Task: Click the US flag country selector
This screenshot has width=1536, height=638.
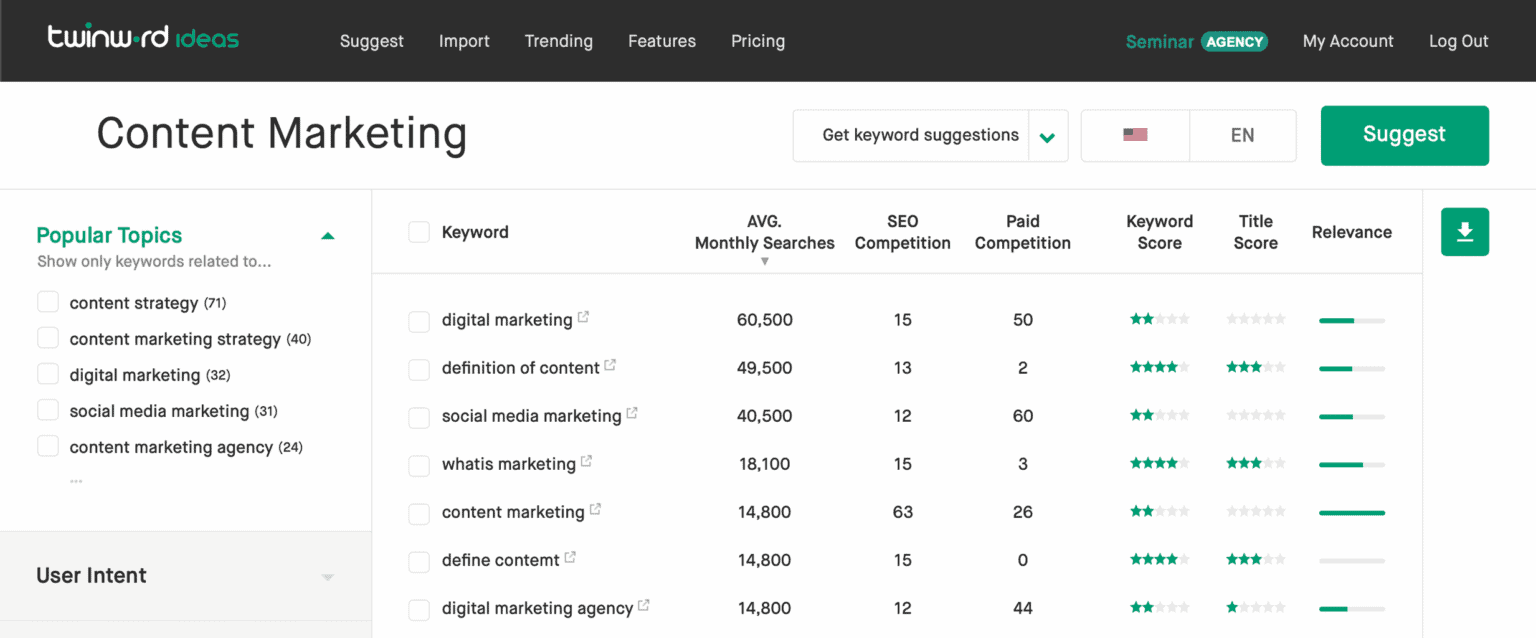Action: (1135, 135)
